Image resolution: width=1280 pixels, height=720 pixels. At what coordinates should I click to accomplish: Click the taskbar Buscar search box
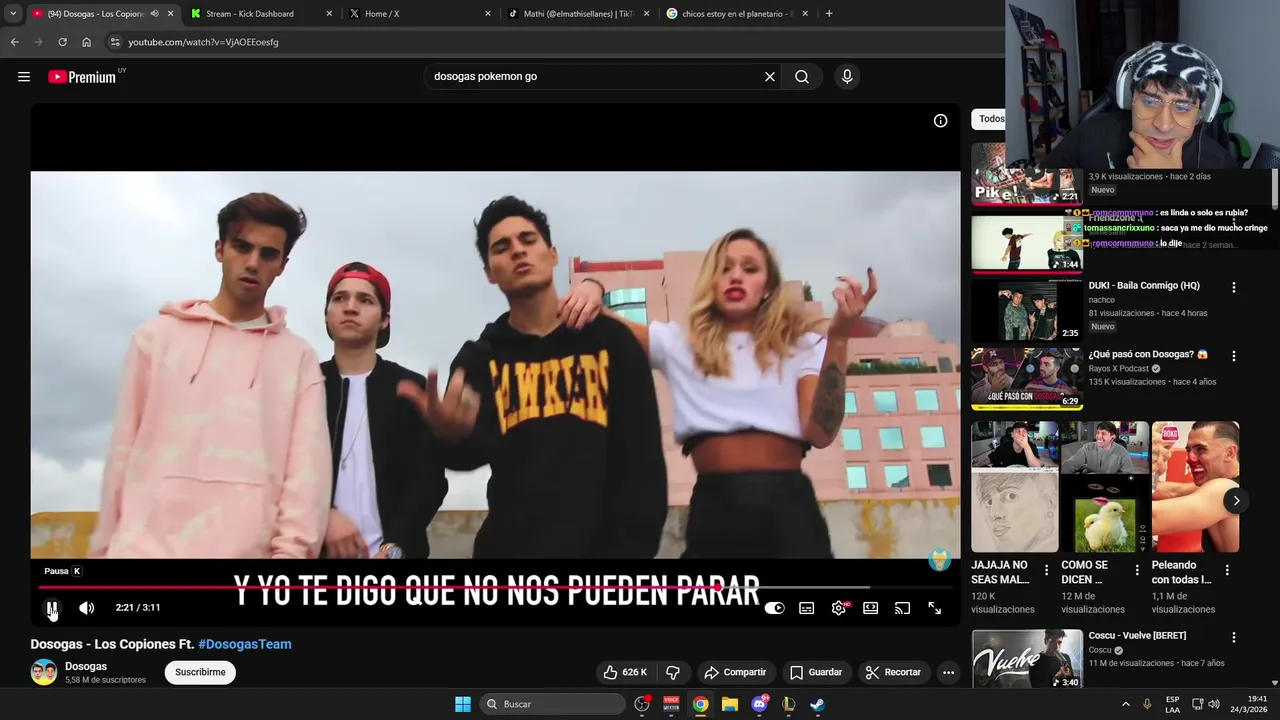553,704
